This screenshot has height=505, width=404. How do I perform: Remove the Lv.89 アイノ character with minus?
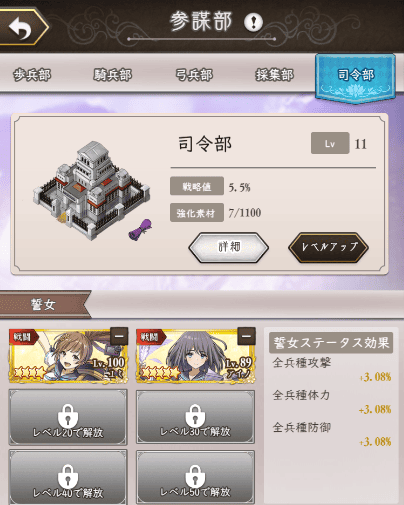pyautogui.click(x=246, y=336)
